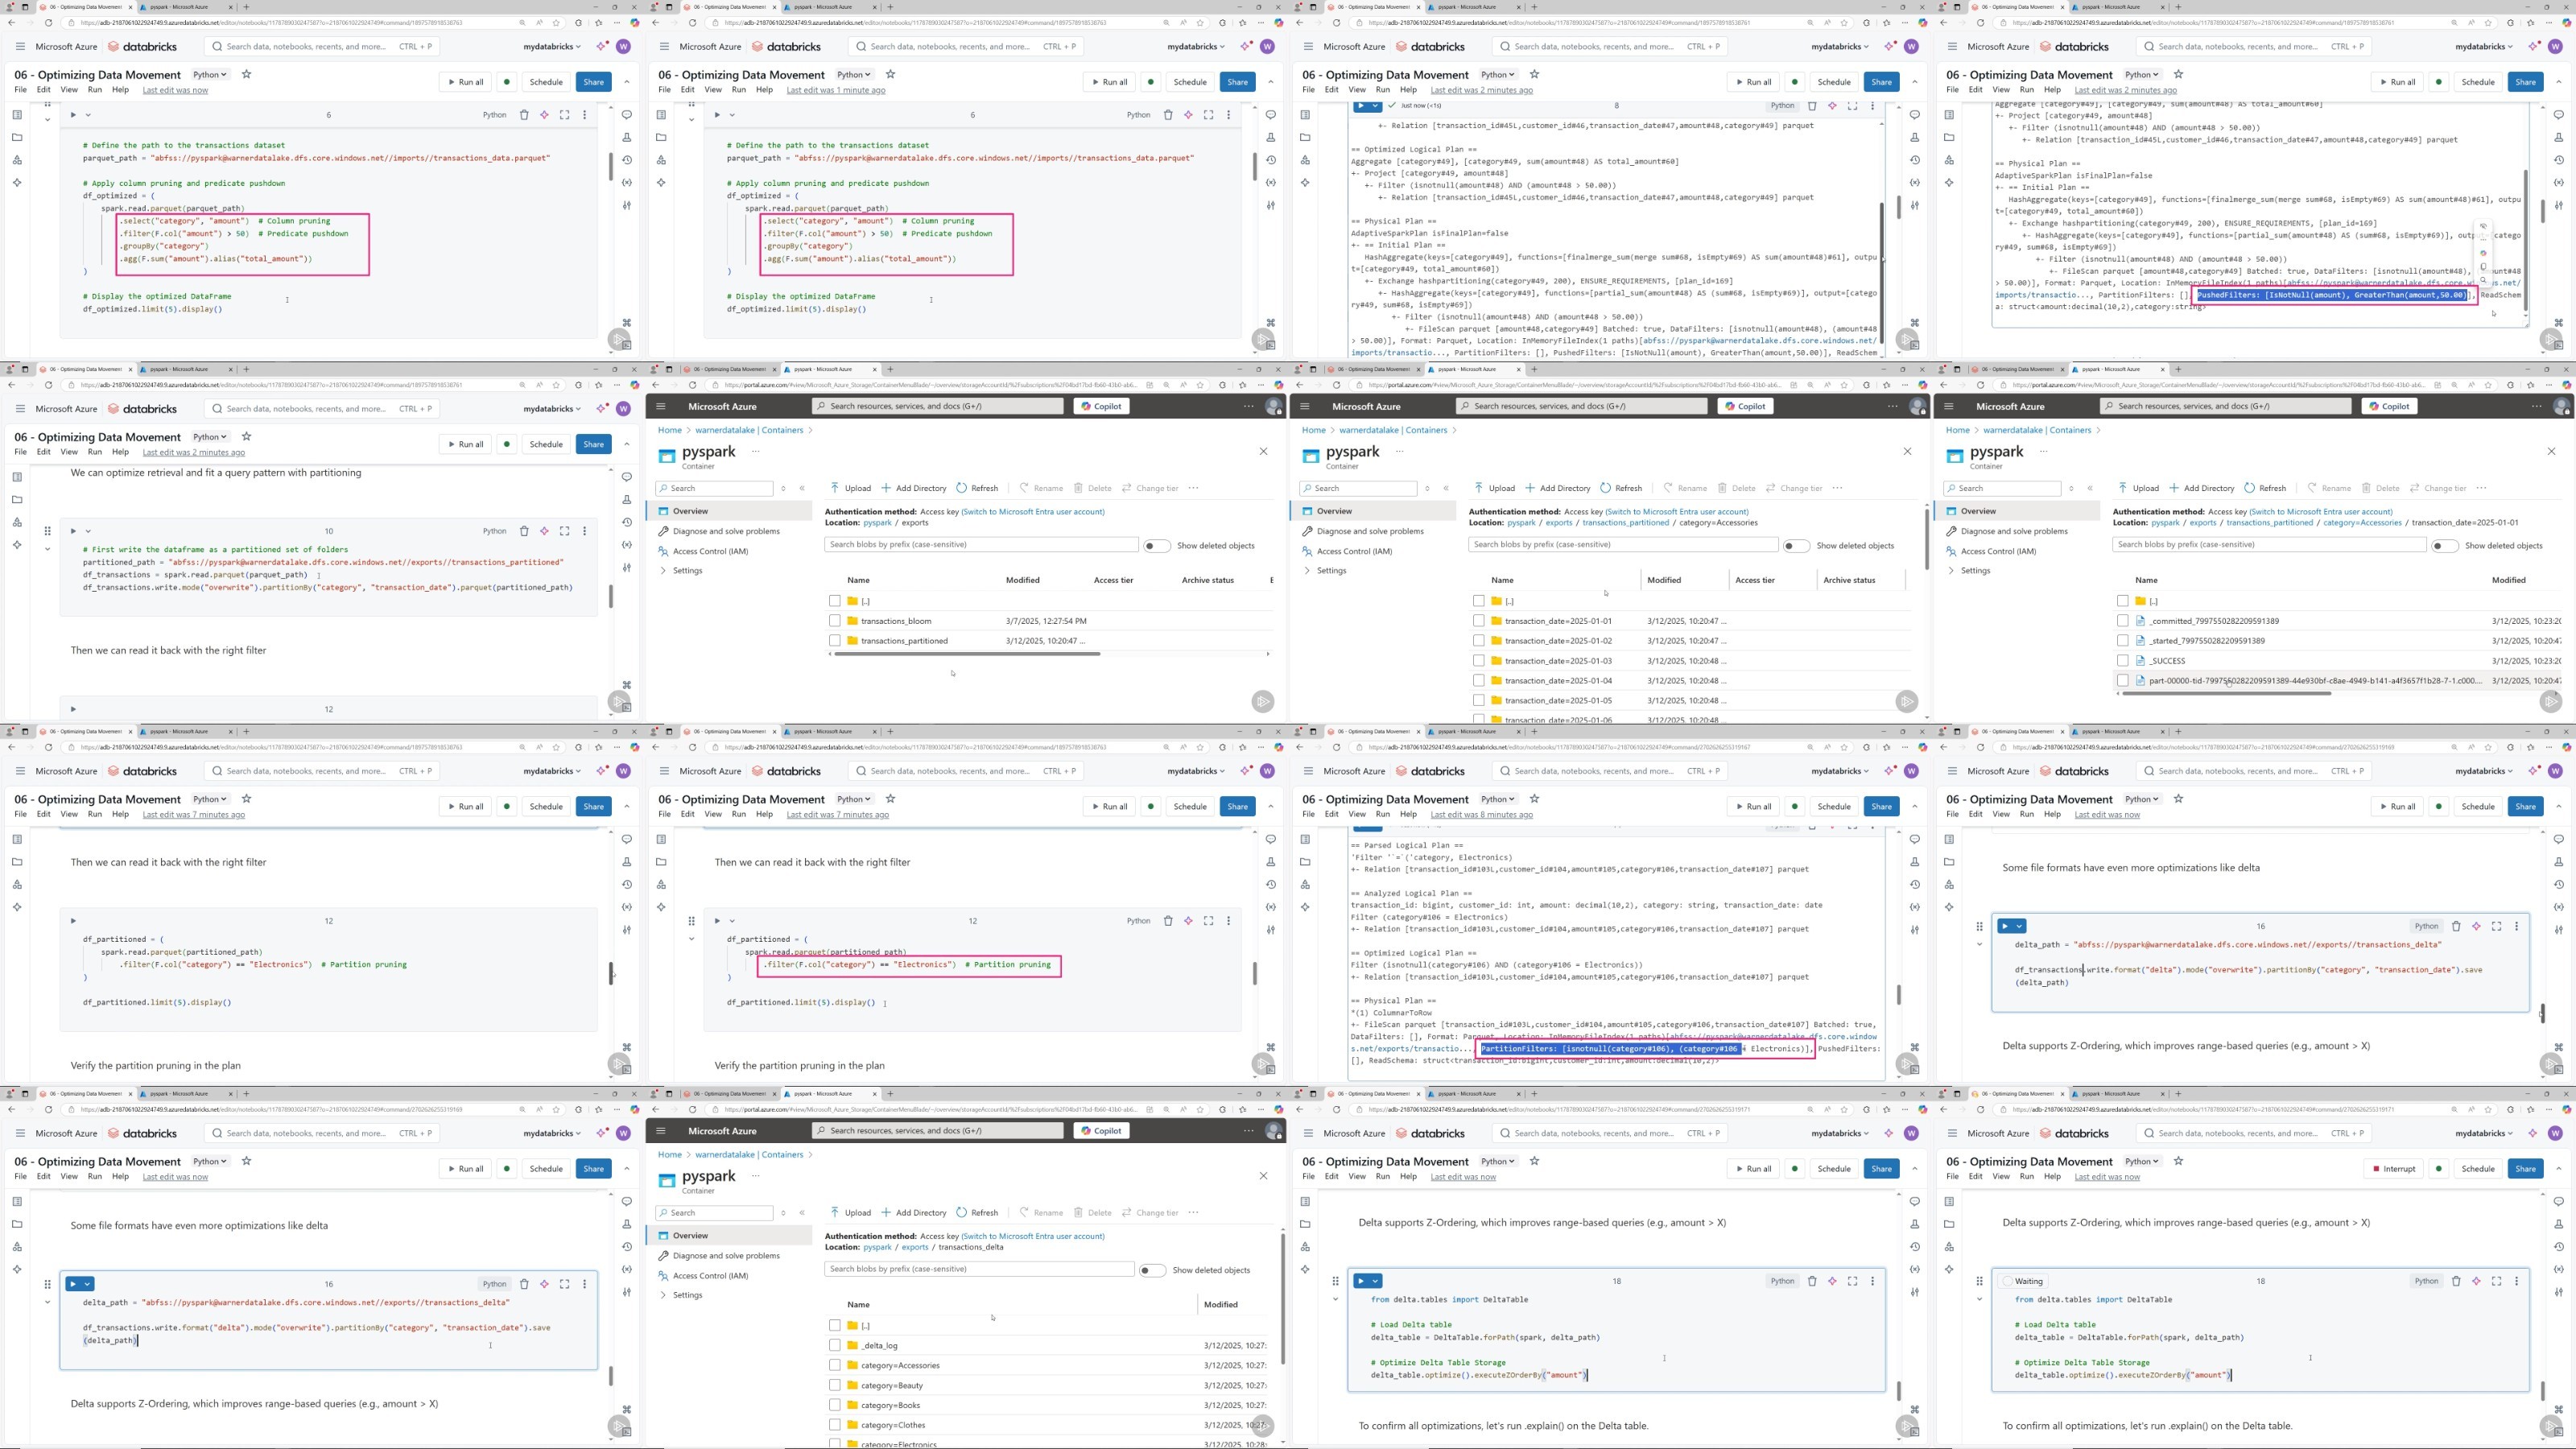
Task: Open the Last edit was 1 minute ago link
Action: point(835,90)
